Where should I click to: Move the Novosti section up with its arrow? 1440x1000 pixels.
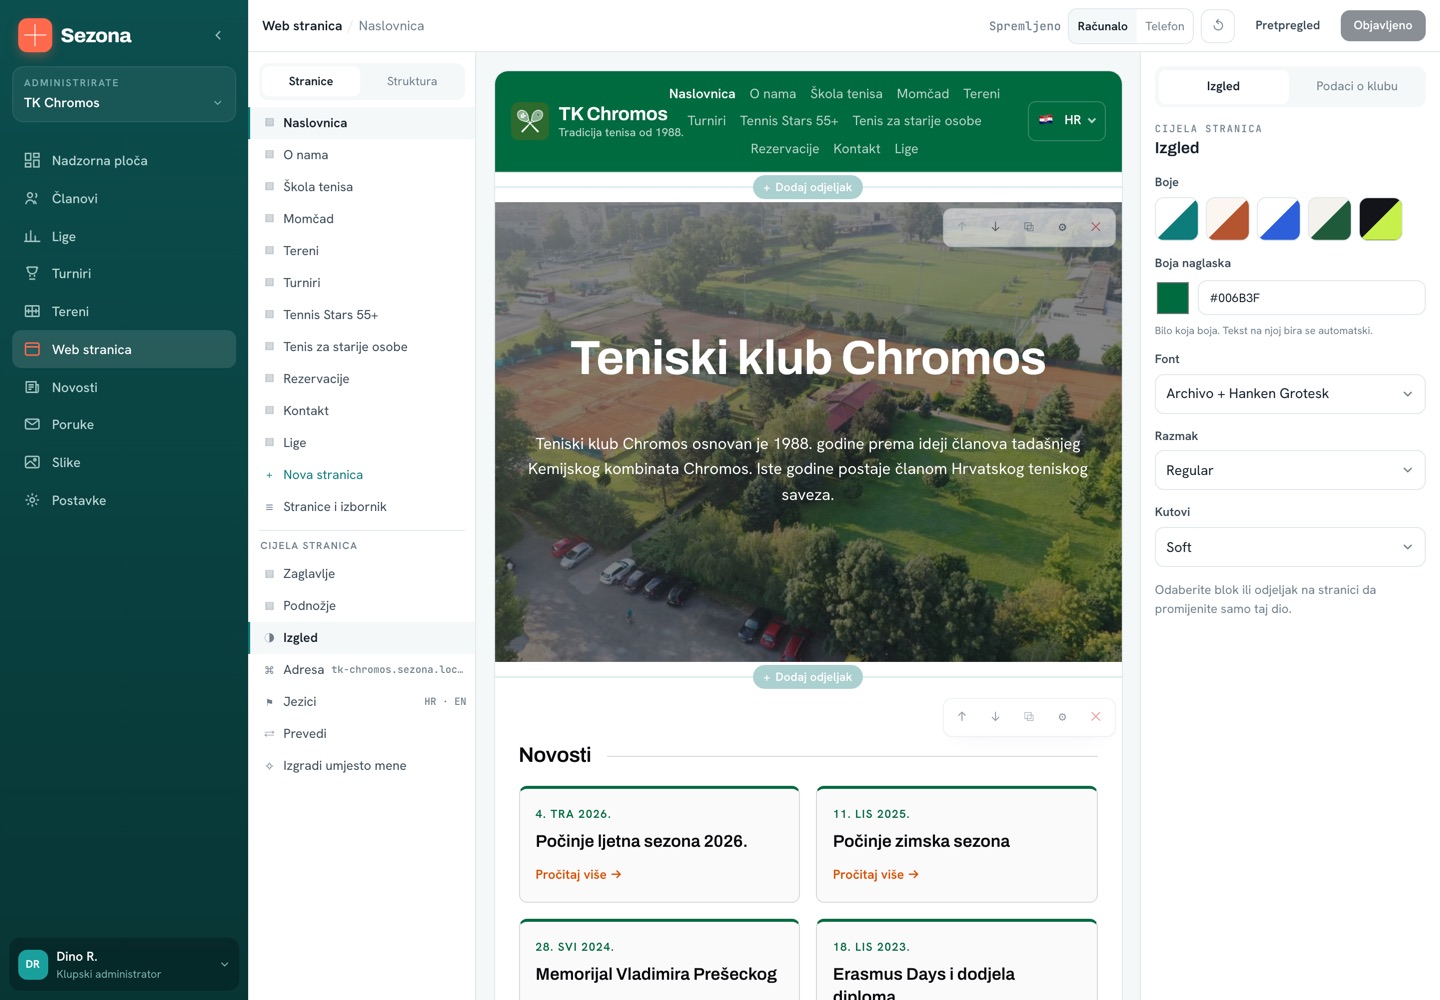pyautogui.click(x=962, y=717)
